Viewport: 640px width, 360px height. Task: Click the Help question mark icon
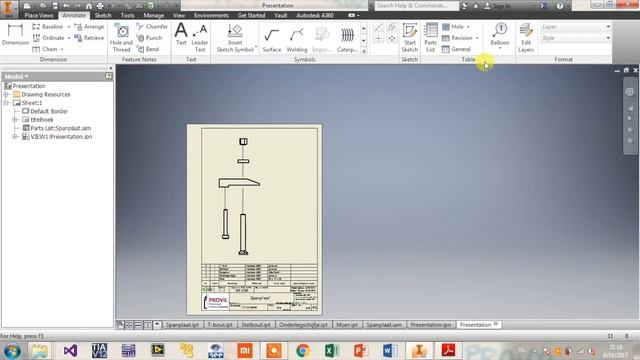tap(560, 5)
